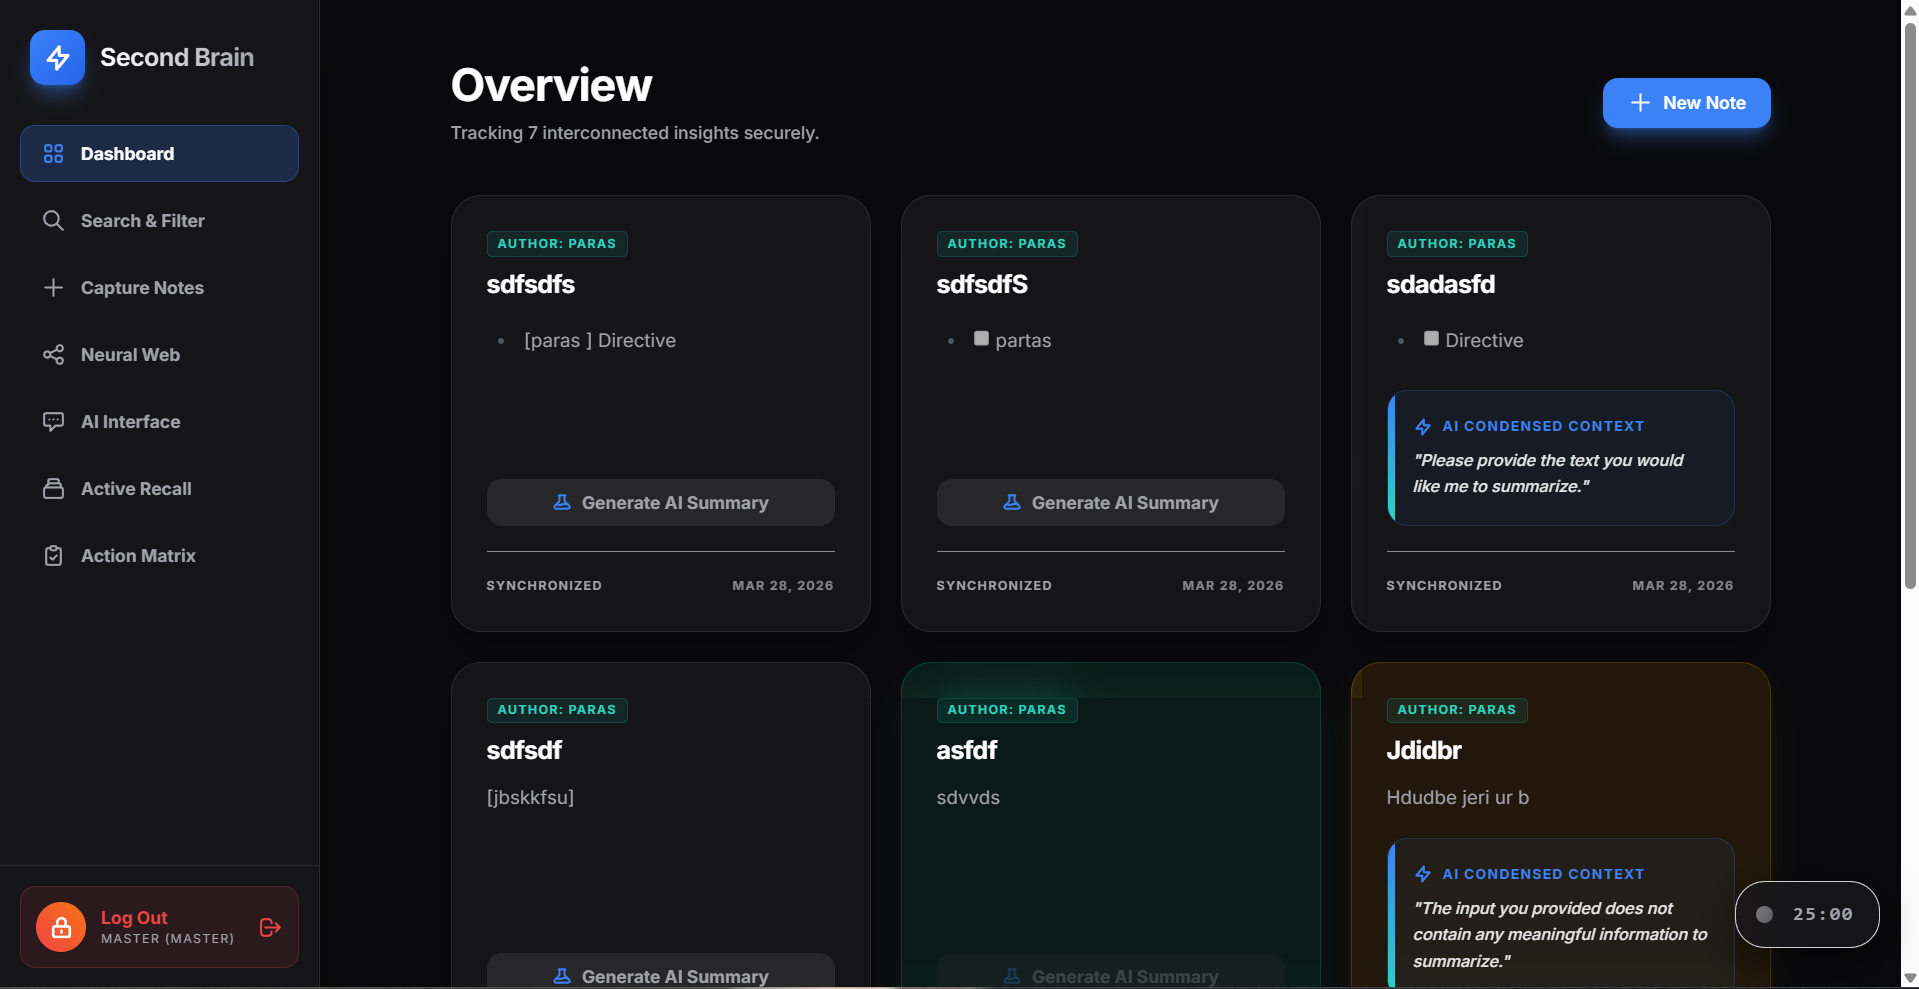1919x989 pixels.
Task: Click the Capture Notes plus icon
Action: coord(53,288)
